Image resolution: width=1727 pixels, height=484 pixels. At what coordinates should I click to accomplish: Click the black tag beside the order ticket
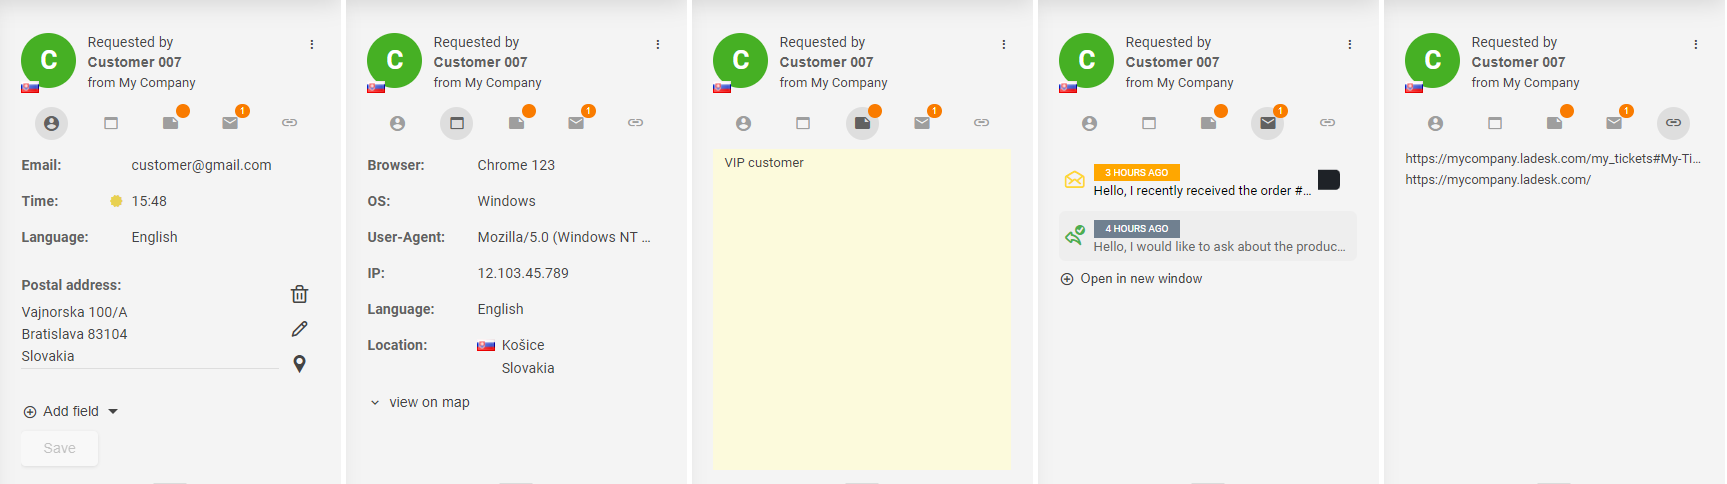(x=1328, y=180)
